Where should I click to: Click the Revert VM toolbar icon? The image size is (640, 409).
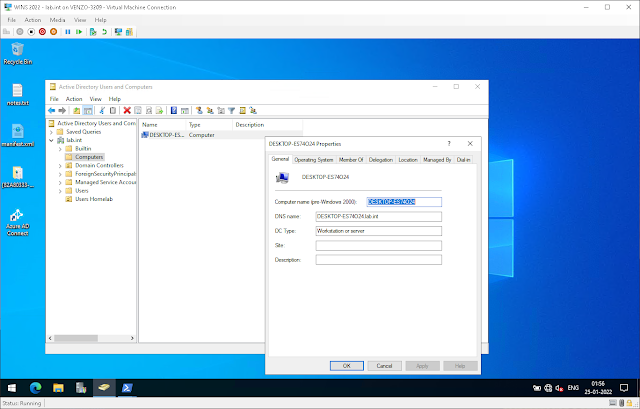[104, 32]
